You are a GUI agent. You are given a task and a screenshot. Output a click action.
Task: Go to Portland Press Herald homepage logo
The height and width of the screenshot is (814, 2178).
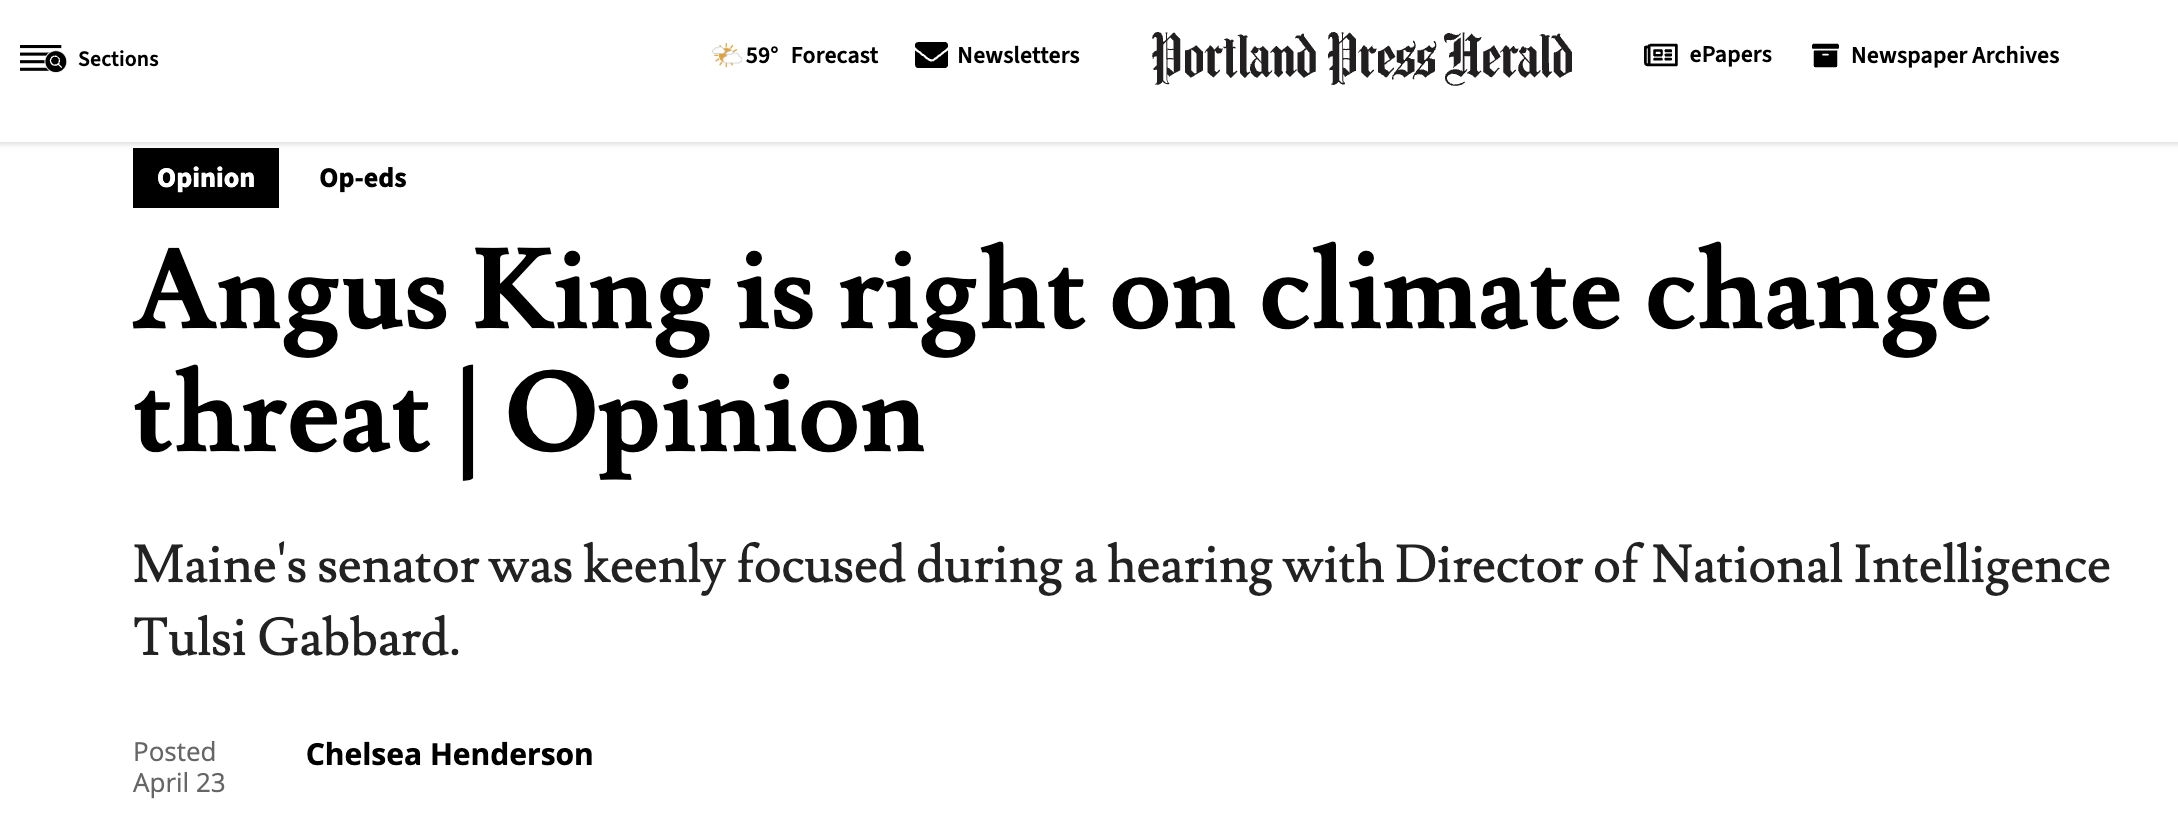point(1362,58)
